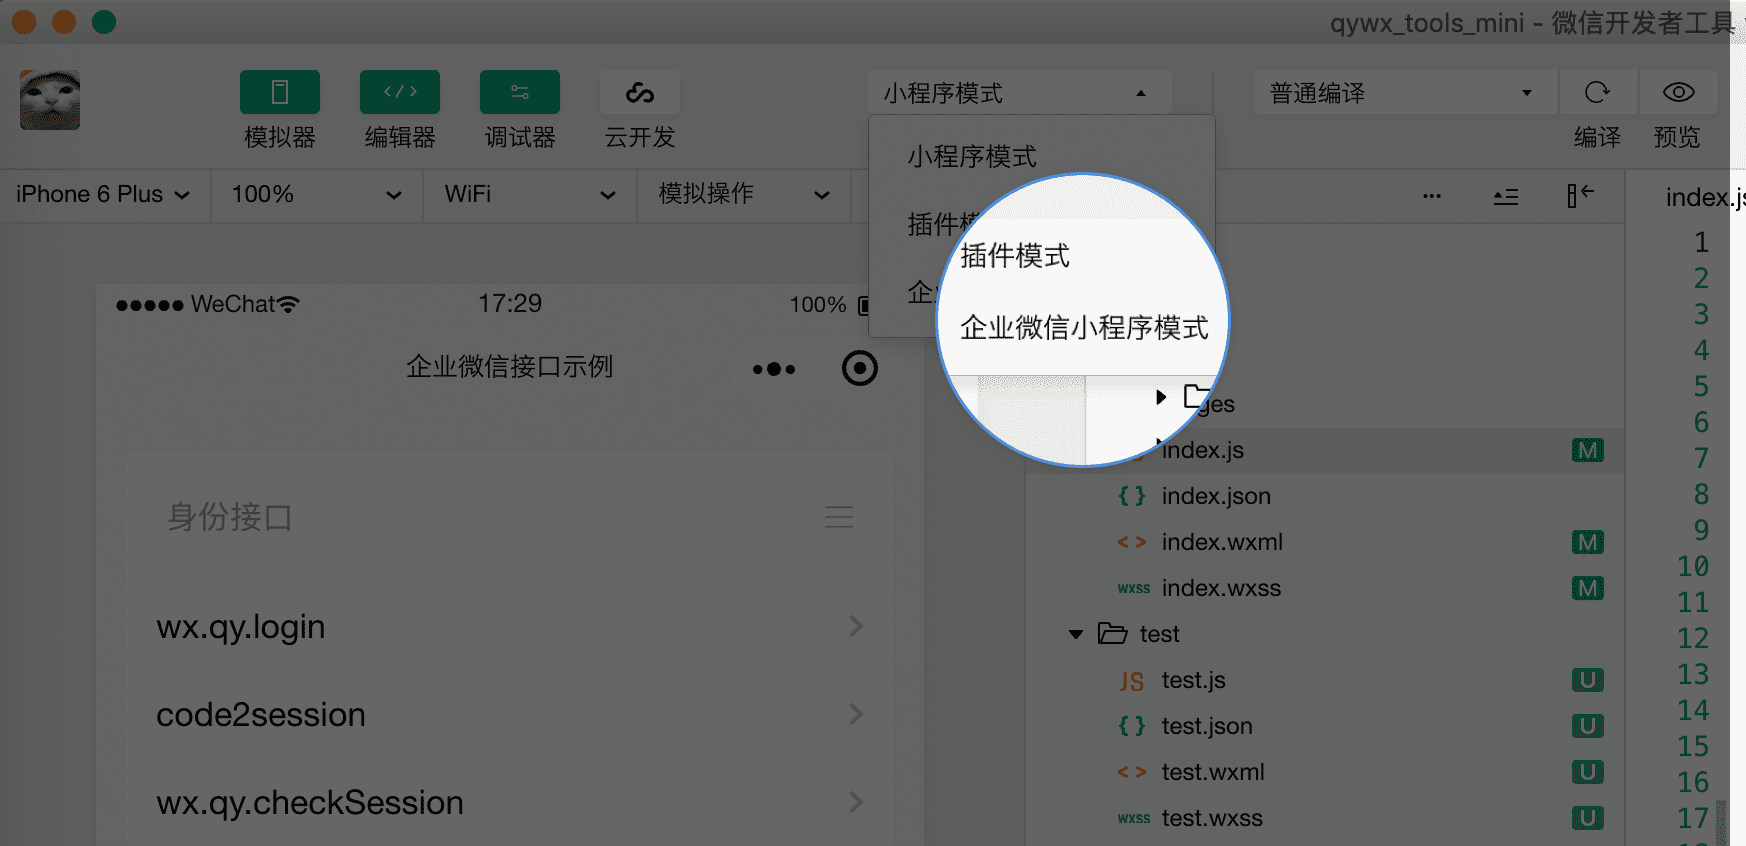
Task: Click the M badge on index.js
Action: [x=1588, y=450]
